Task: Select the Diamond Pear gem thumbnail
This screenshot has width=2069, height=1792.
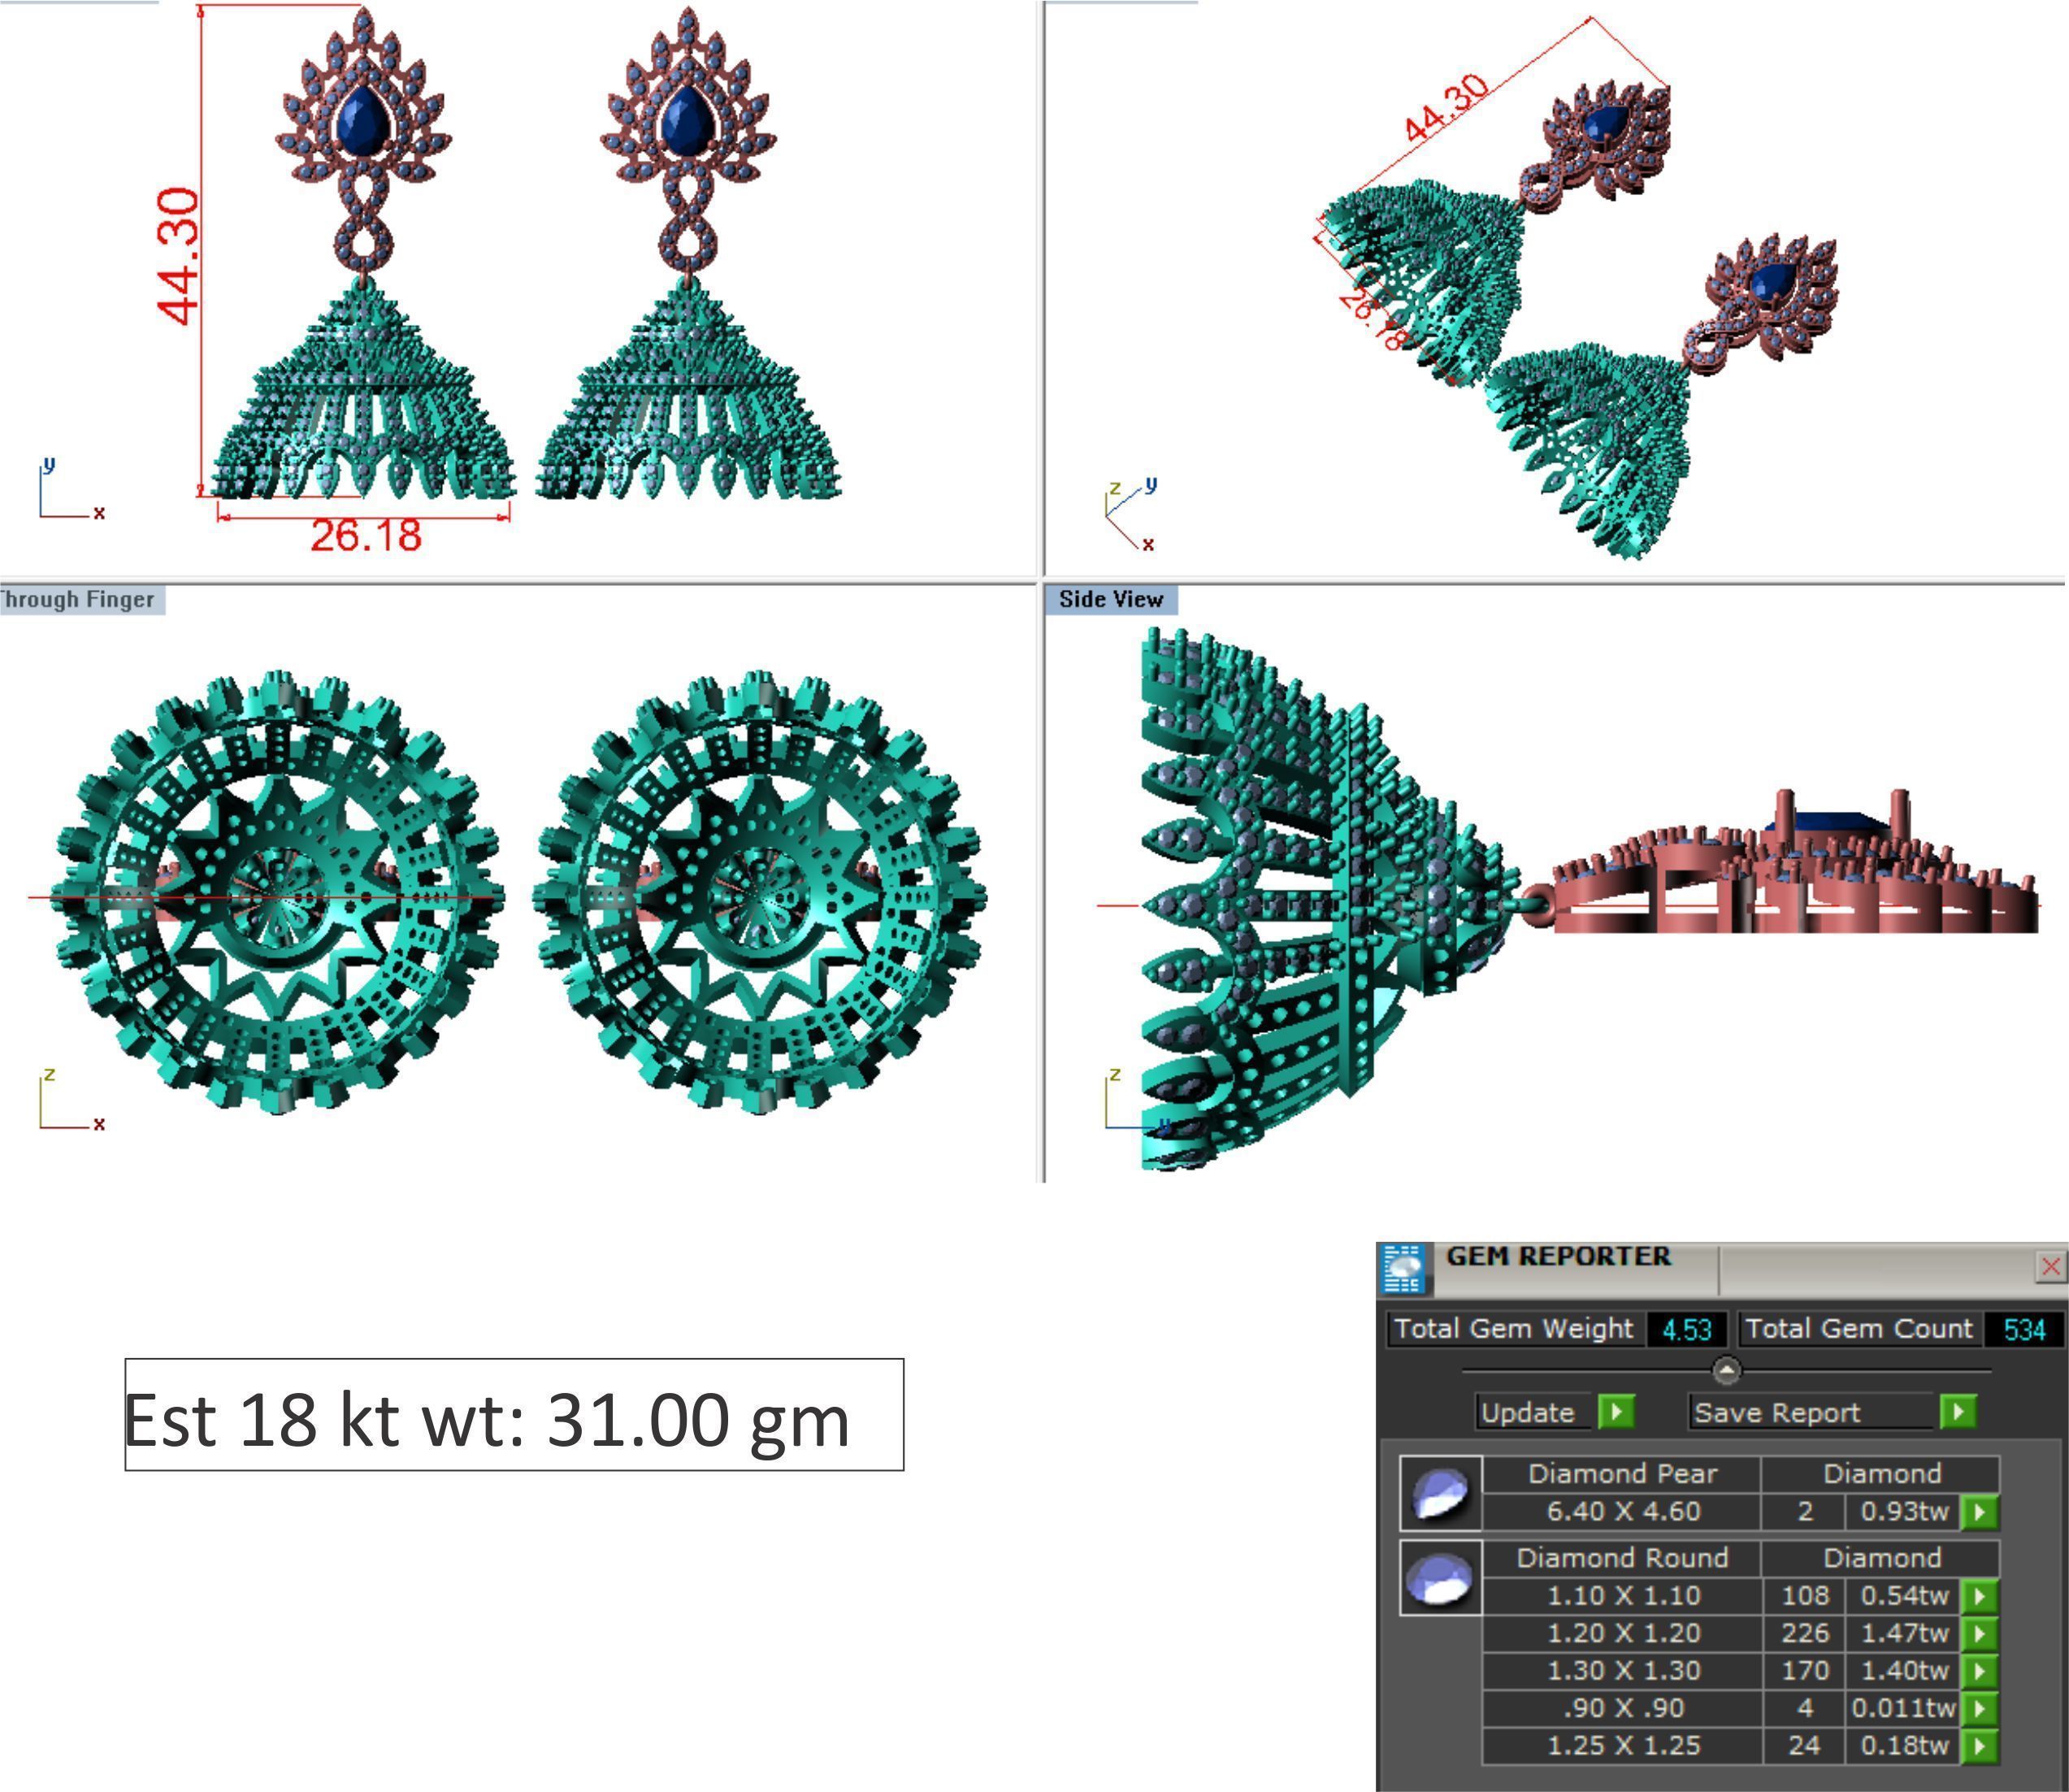Action: pos(1440,1493)
